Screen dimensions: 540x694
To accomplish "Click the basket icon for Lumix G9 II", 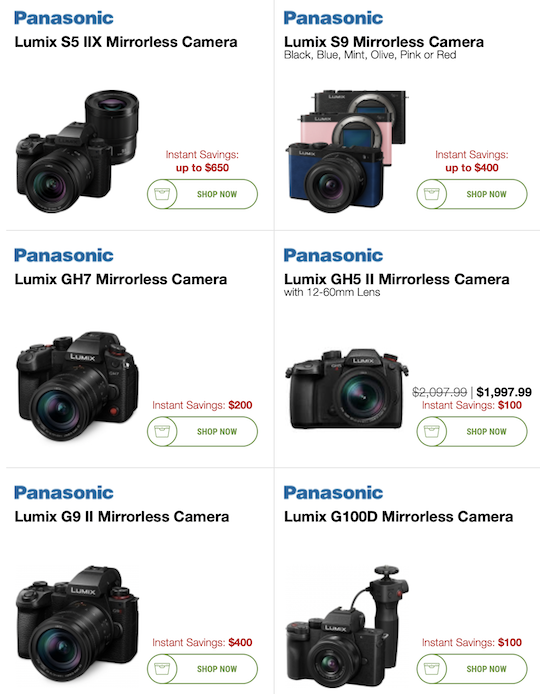I will [162, 668].
